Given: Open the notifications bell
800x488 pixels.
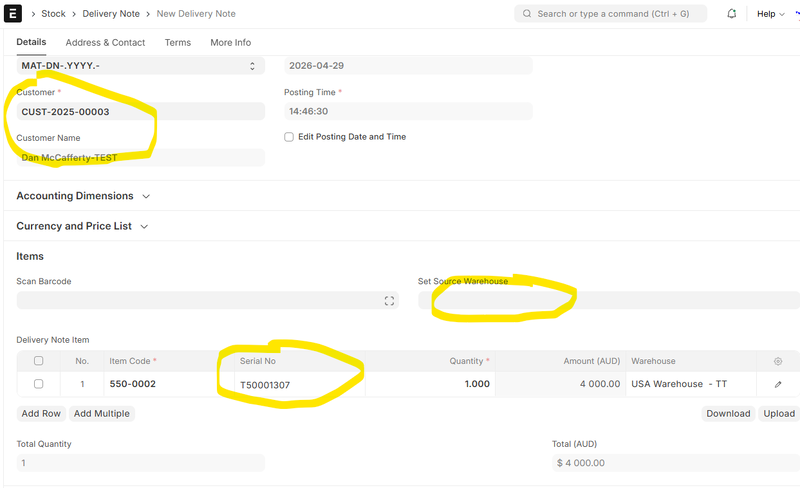Looking at the screenshot, I should pyautogui.click(x=731, y=14).
